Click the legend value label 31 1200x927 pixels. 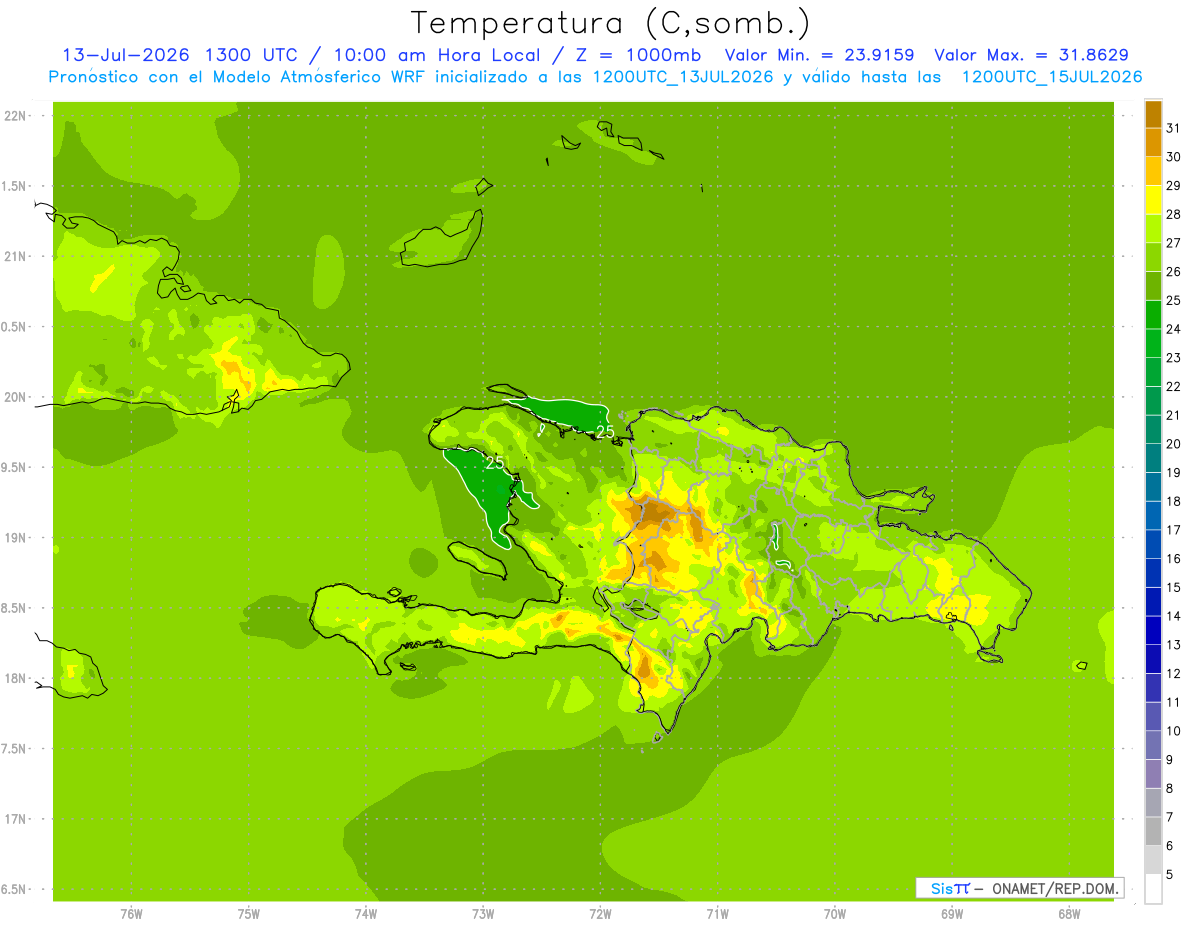1174,128
